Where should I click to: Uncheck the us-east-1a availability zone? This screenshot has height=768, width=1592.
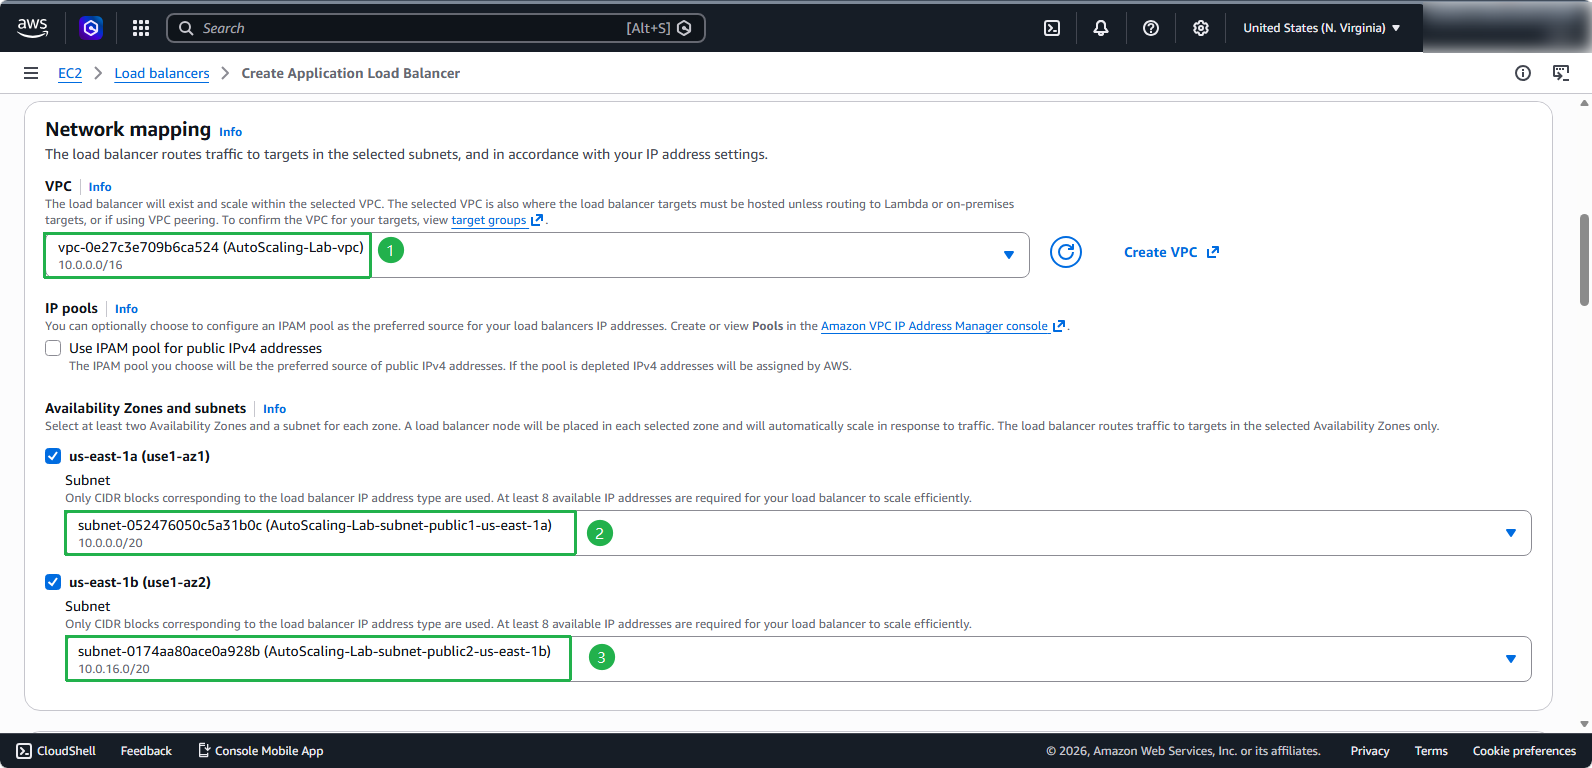(x=53, y=456)
